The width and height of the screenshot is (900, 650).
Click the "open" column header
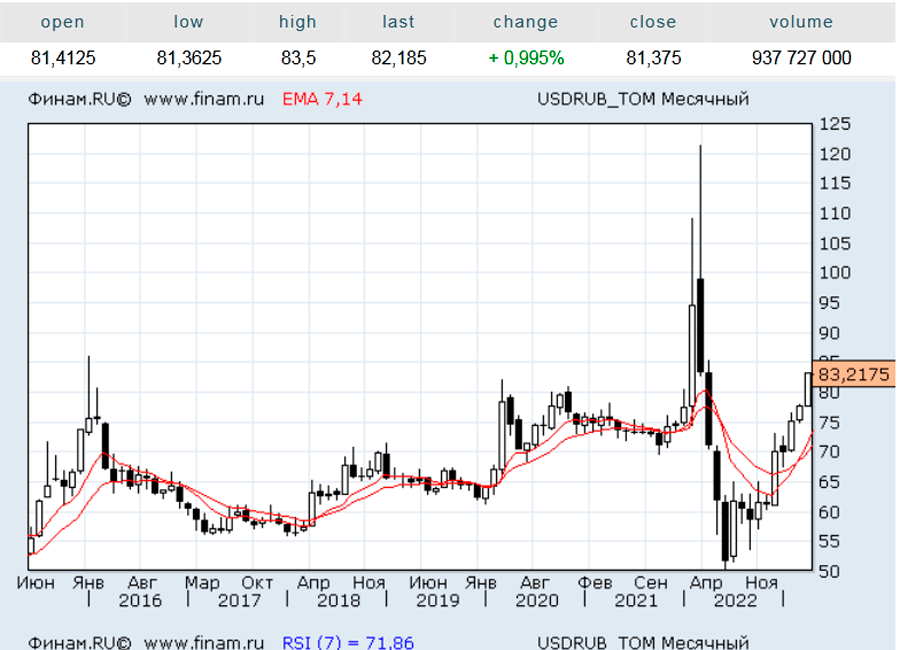click(x=63, y=22)
